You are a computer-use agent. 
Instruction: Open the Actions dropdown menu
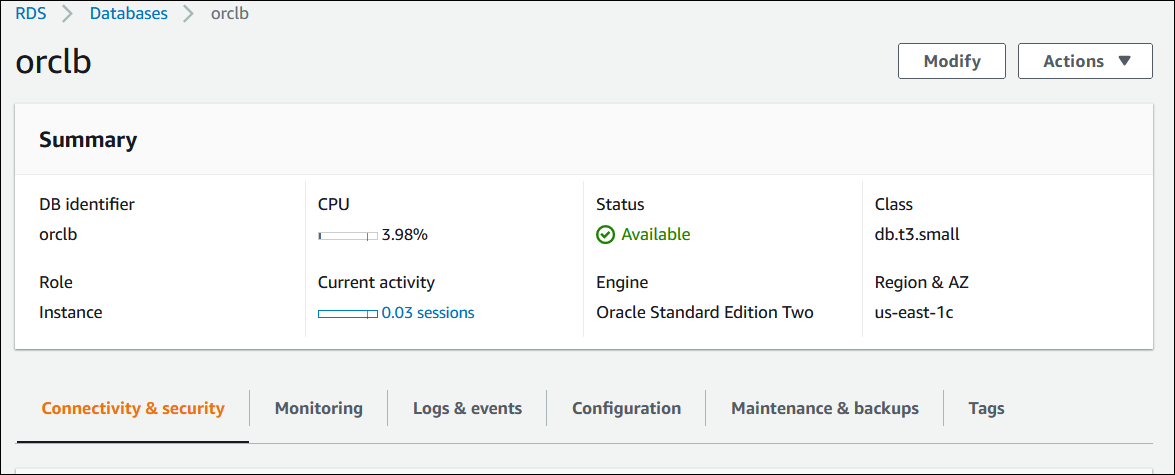point(1085,61)
